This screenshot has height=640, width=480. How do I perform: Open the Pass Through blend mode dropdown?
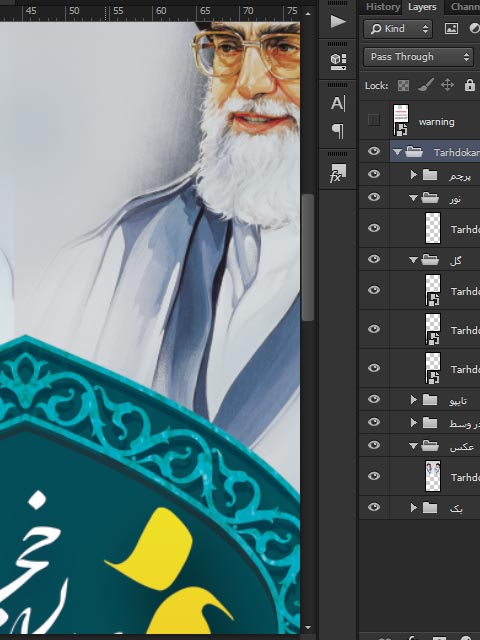[418, 57]
